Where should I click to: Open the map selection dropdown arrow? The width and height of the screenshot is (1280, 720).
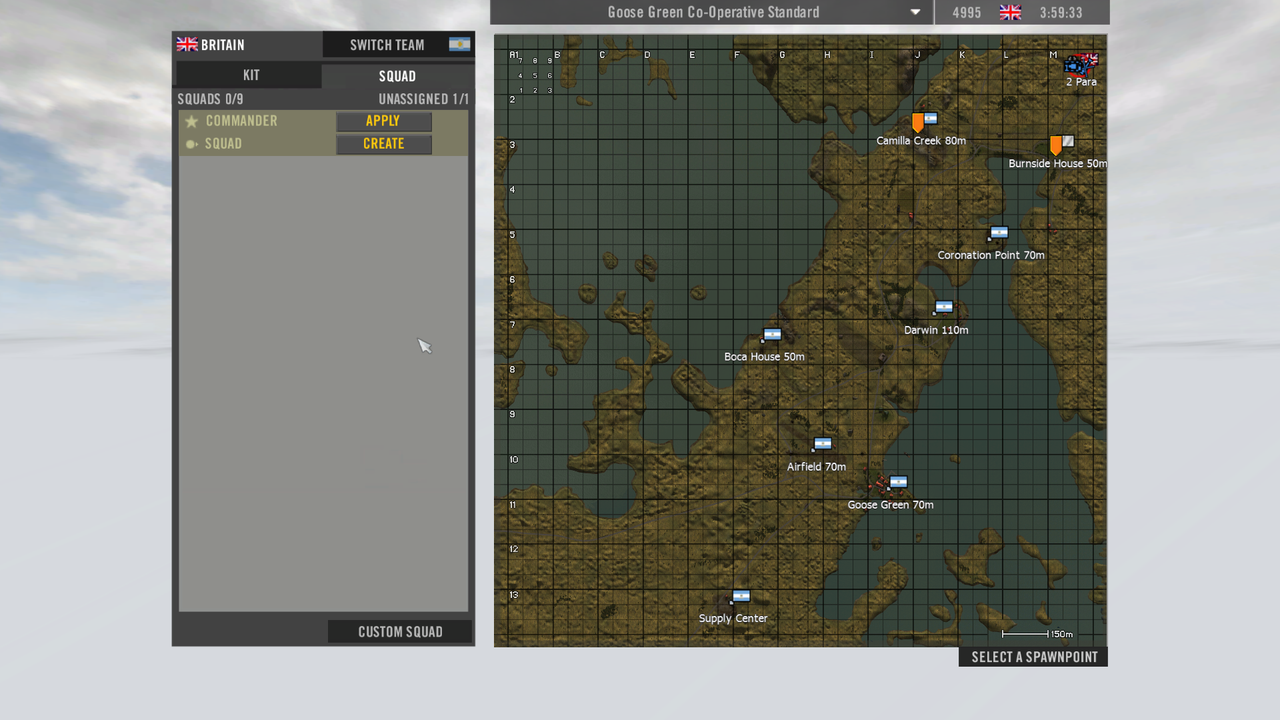pyautogui.click(x=915, y=13)
